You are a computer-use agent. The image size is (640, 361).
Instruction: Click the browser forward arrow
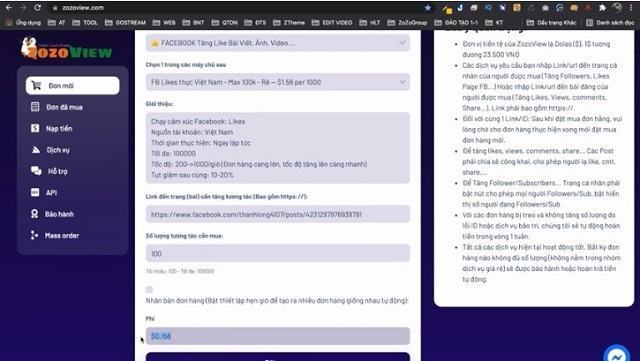[x=23, y=7]
